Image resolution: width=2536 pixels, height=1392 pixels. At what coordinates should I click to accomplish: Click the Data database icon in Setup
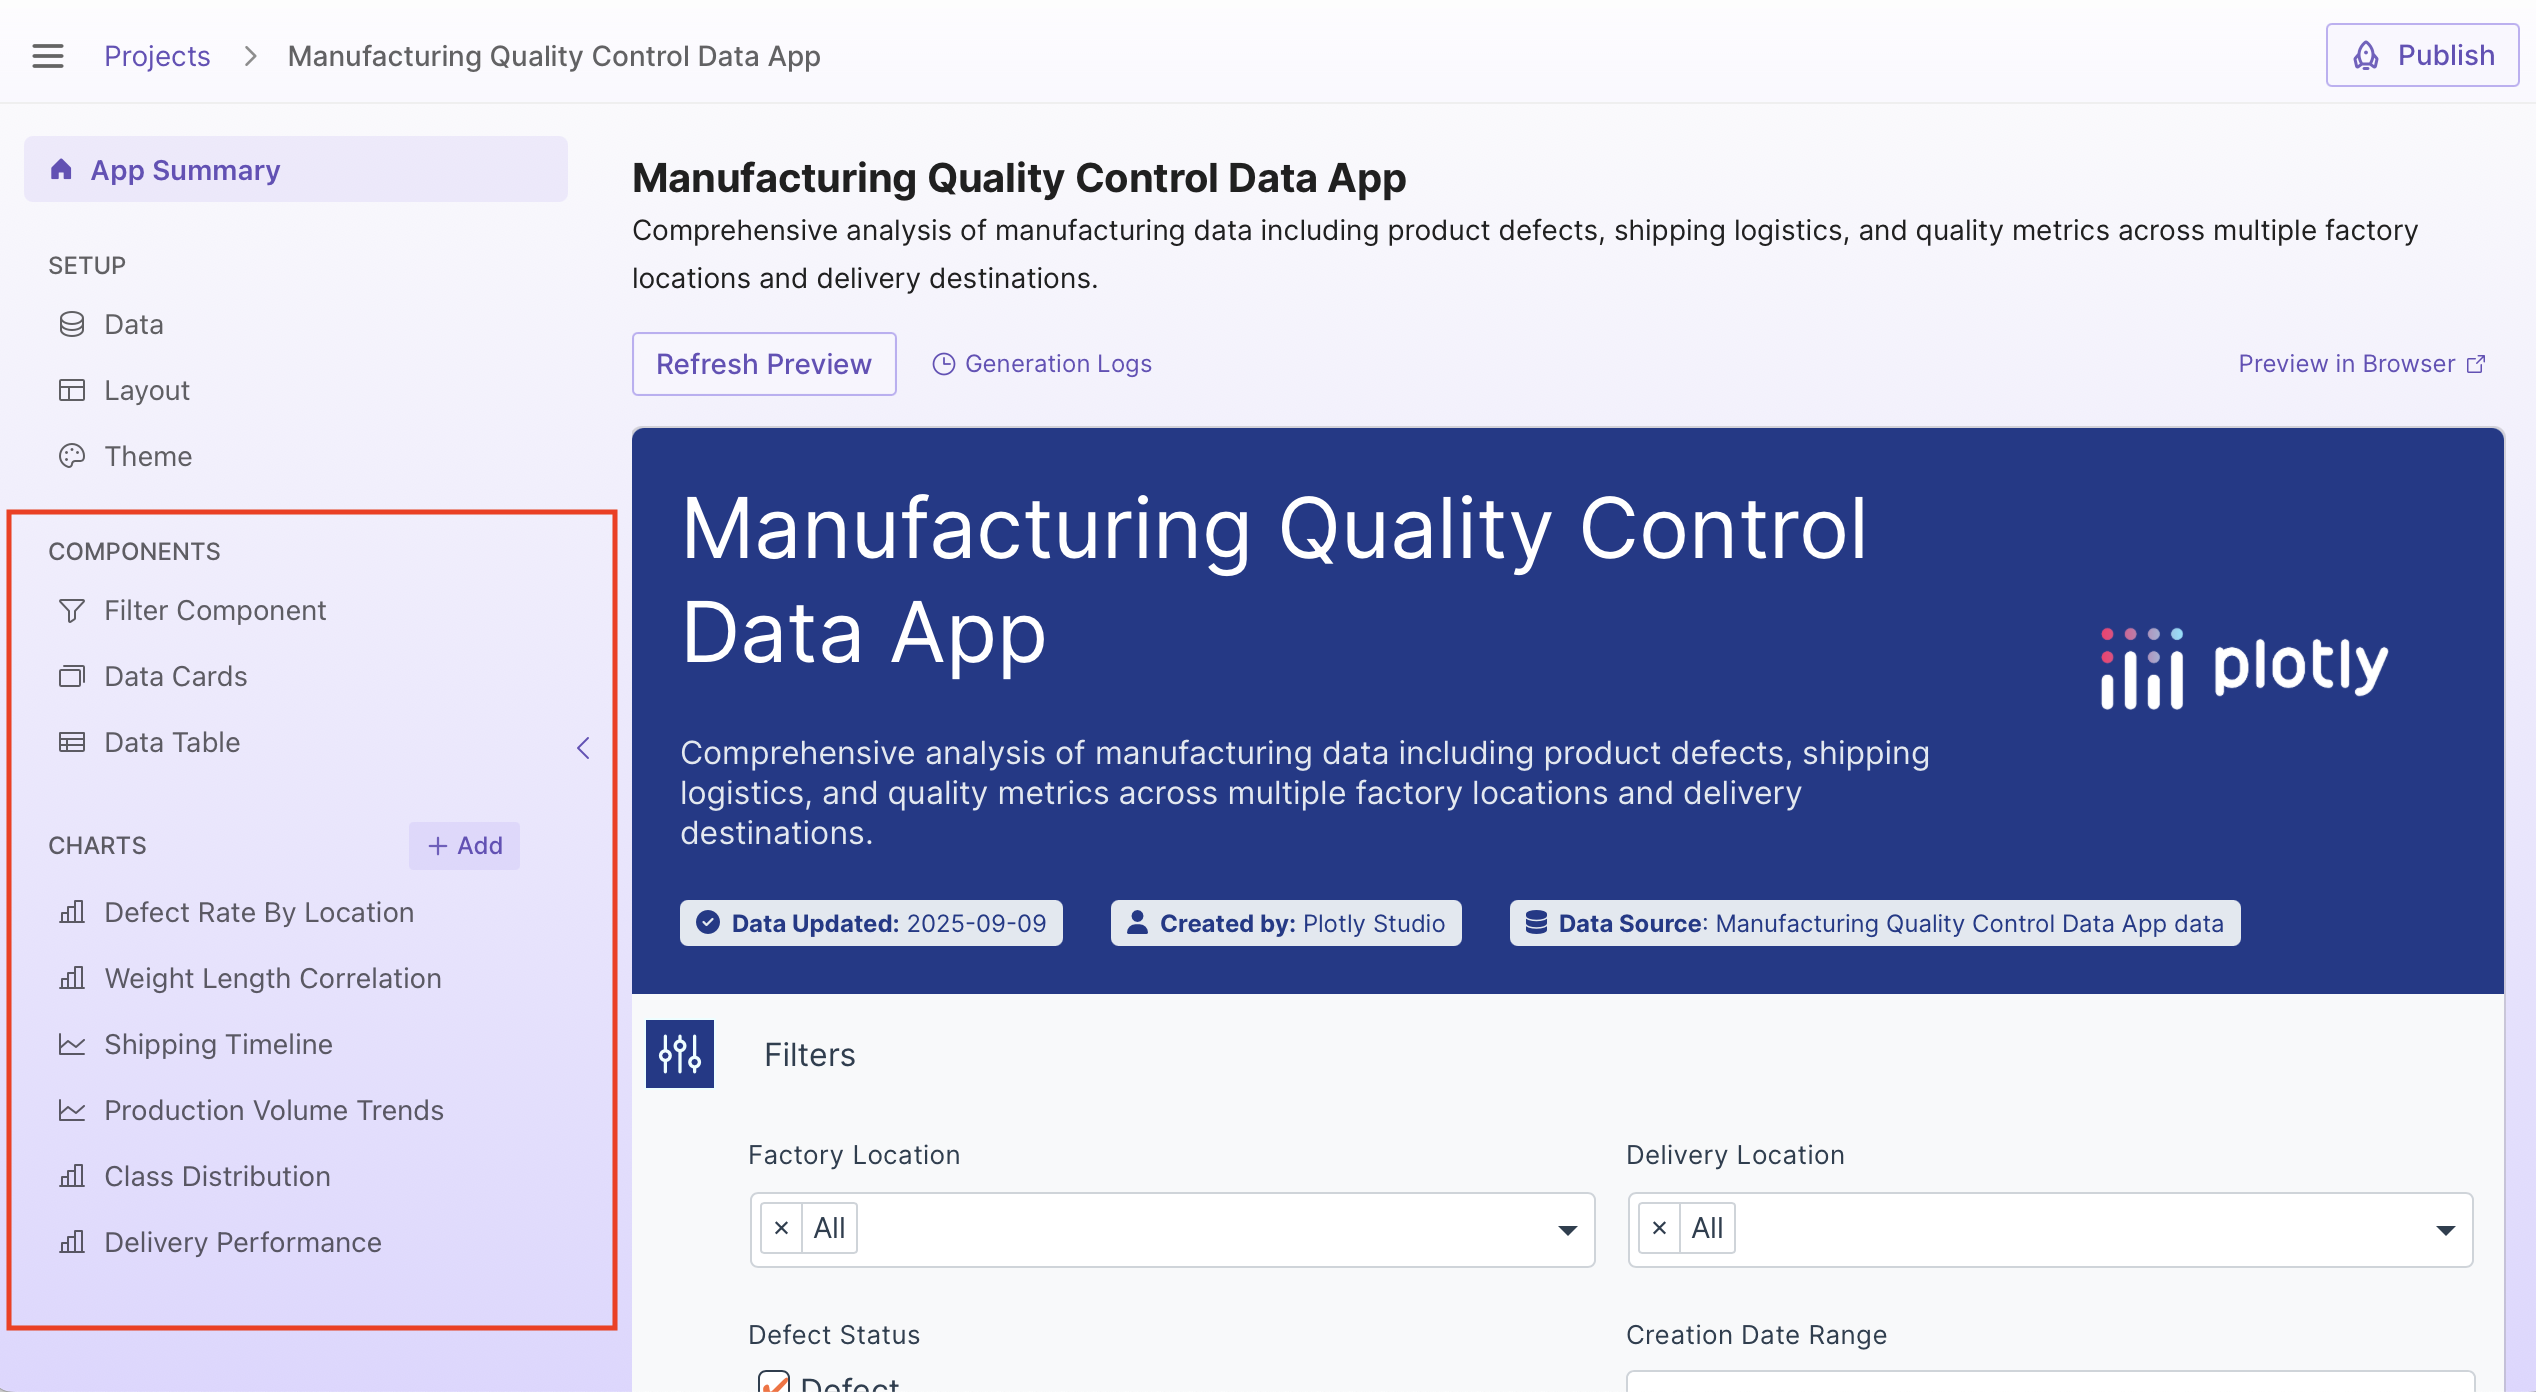coord(72,324)
